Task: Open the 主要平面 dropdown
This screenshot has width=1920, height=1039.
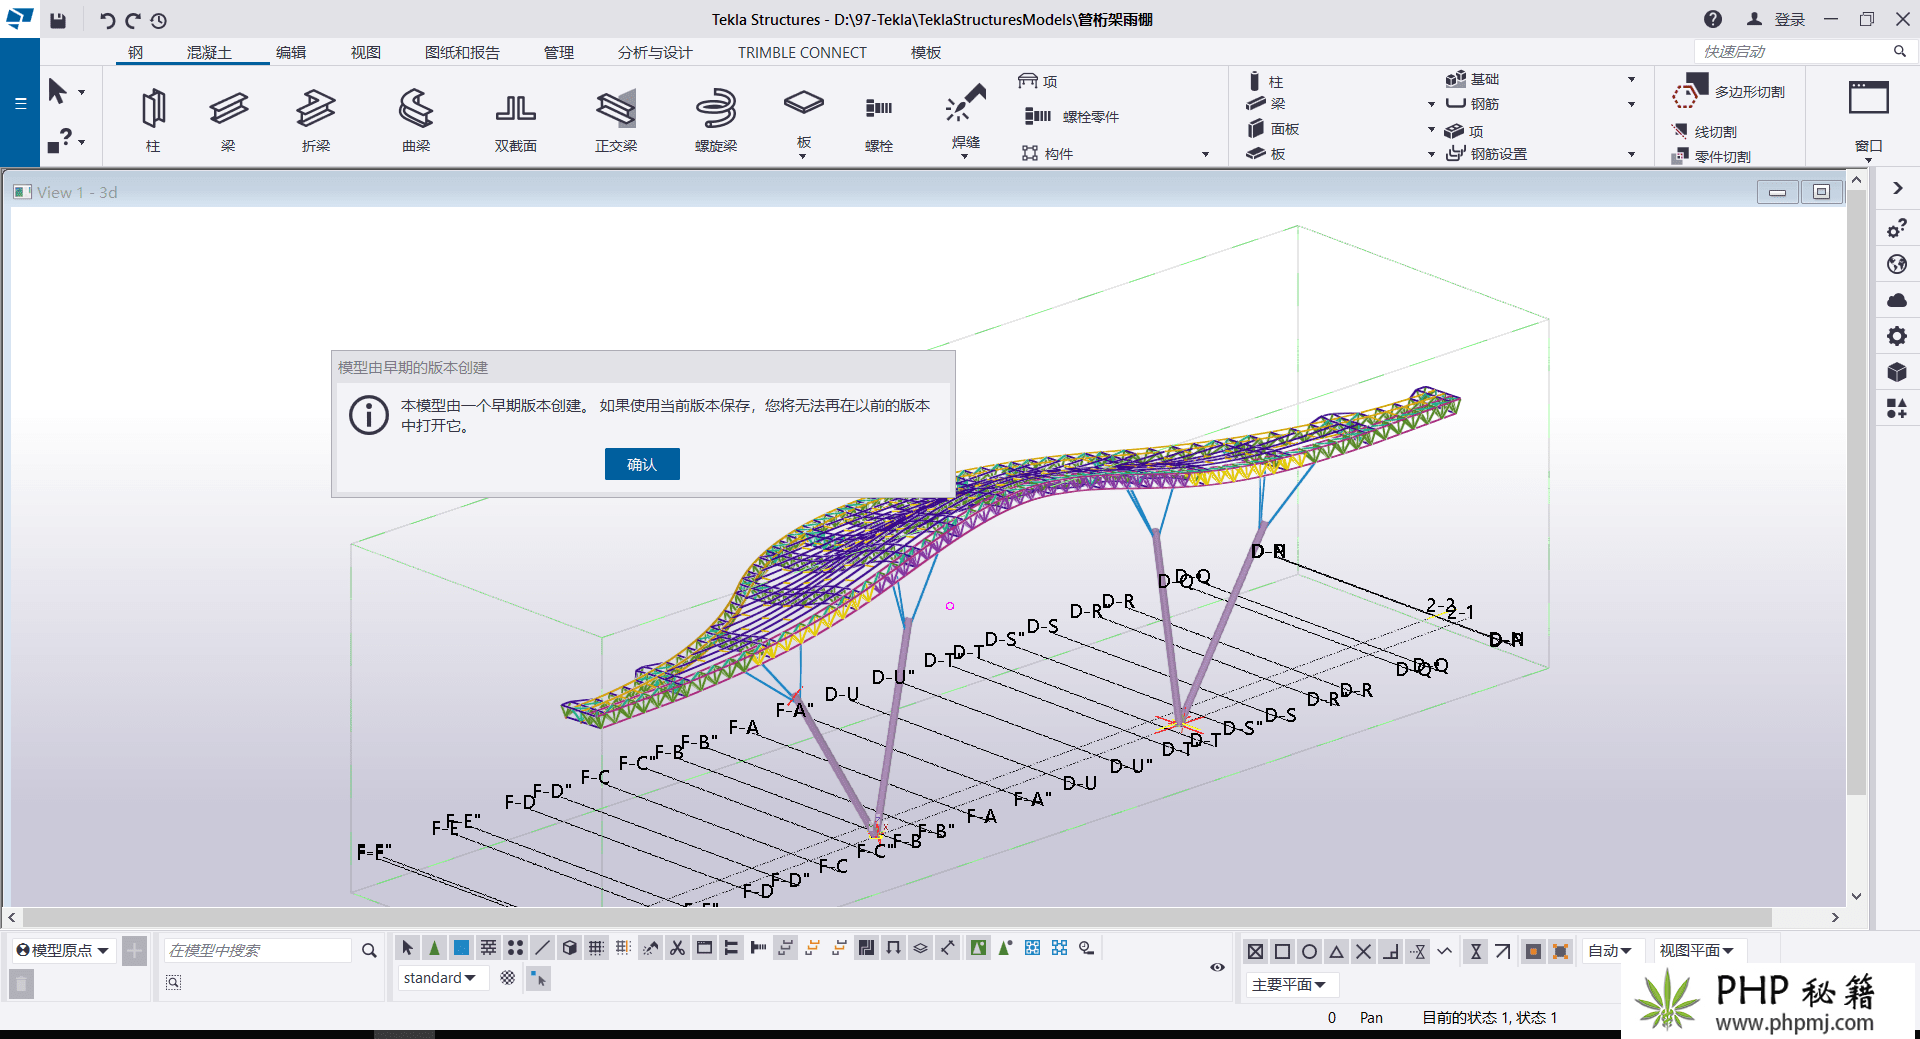Action: [1289, 985]
